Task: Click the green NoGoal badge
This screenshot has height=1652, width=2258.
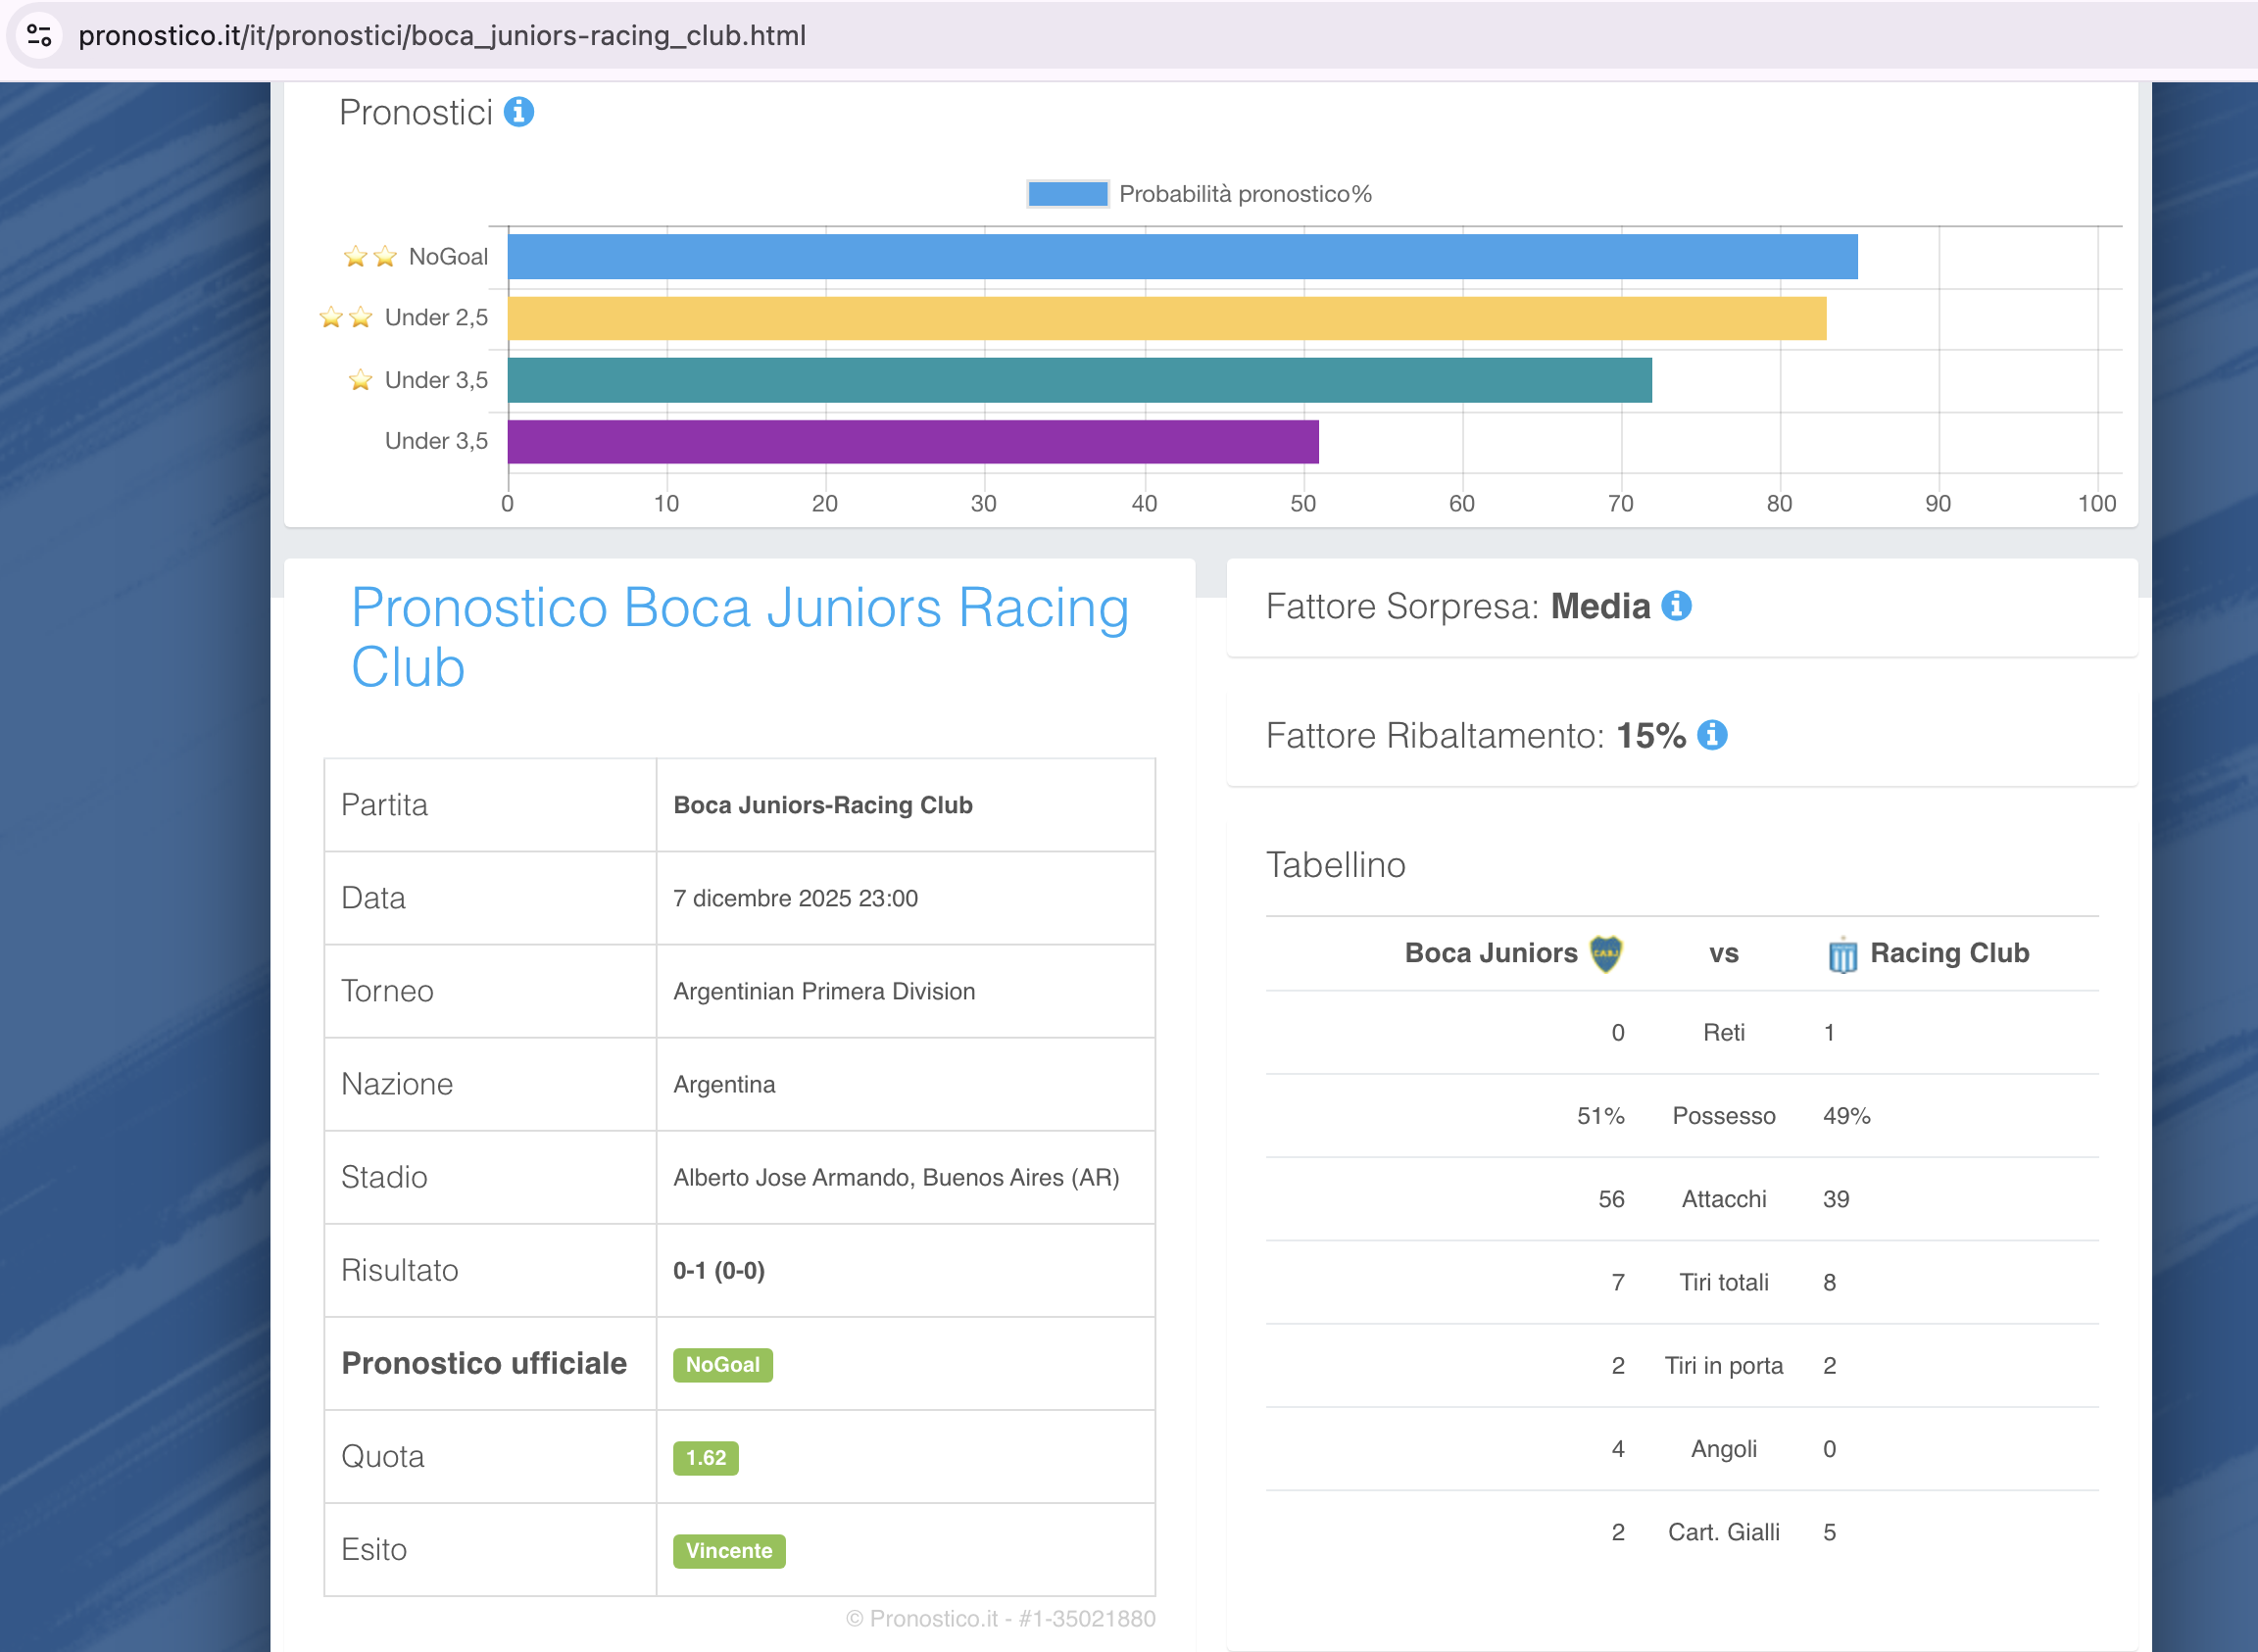Action: click(x=722, y=1365)
